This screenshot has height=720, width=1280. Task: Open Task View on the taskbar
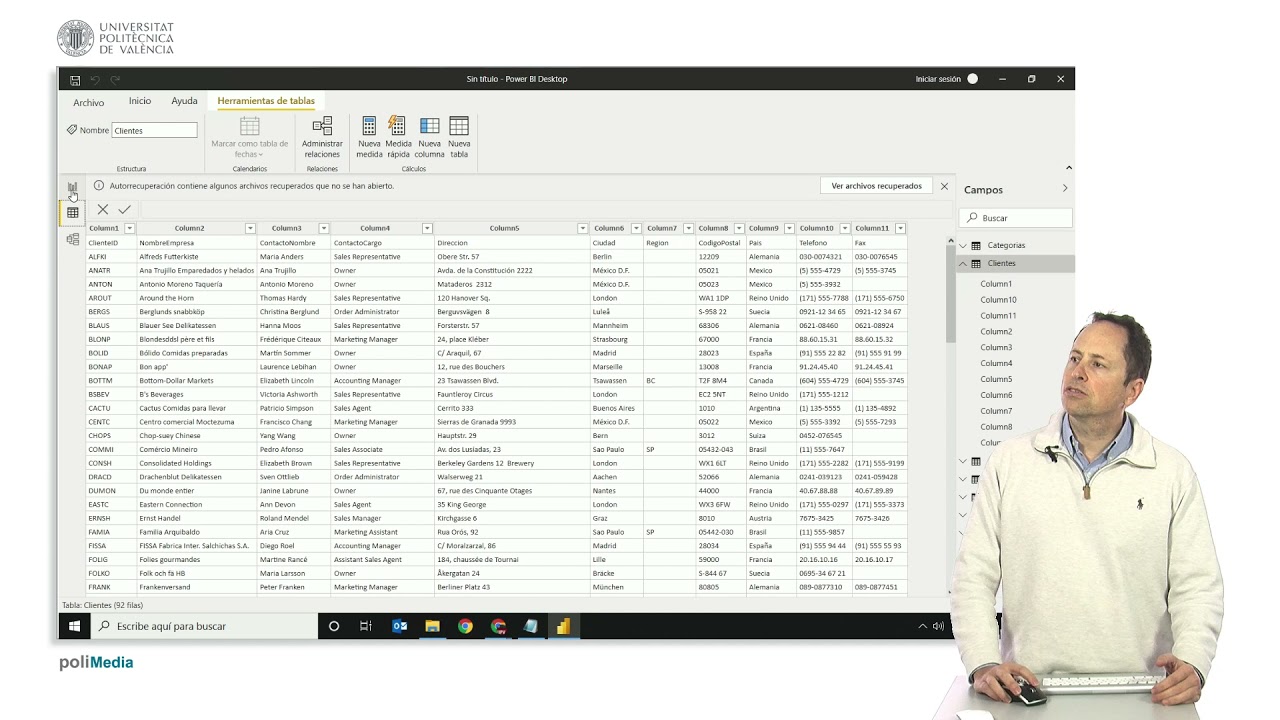tap(366, 626)
